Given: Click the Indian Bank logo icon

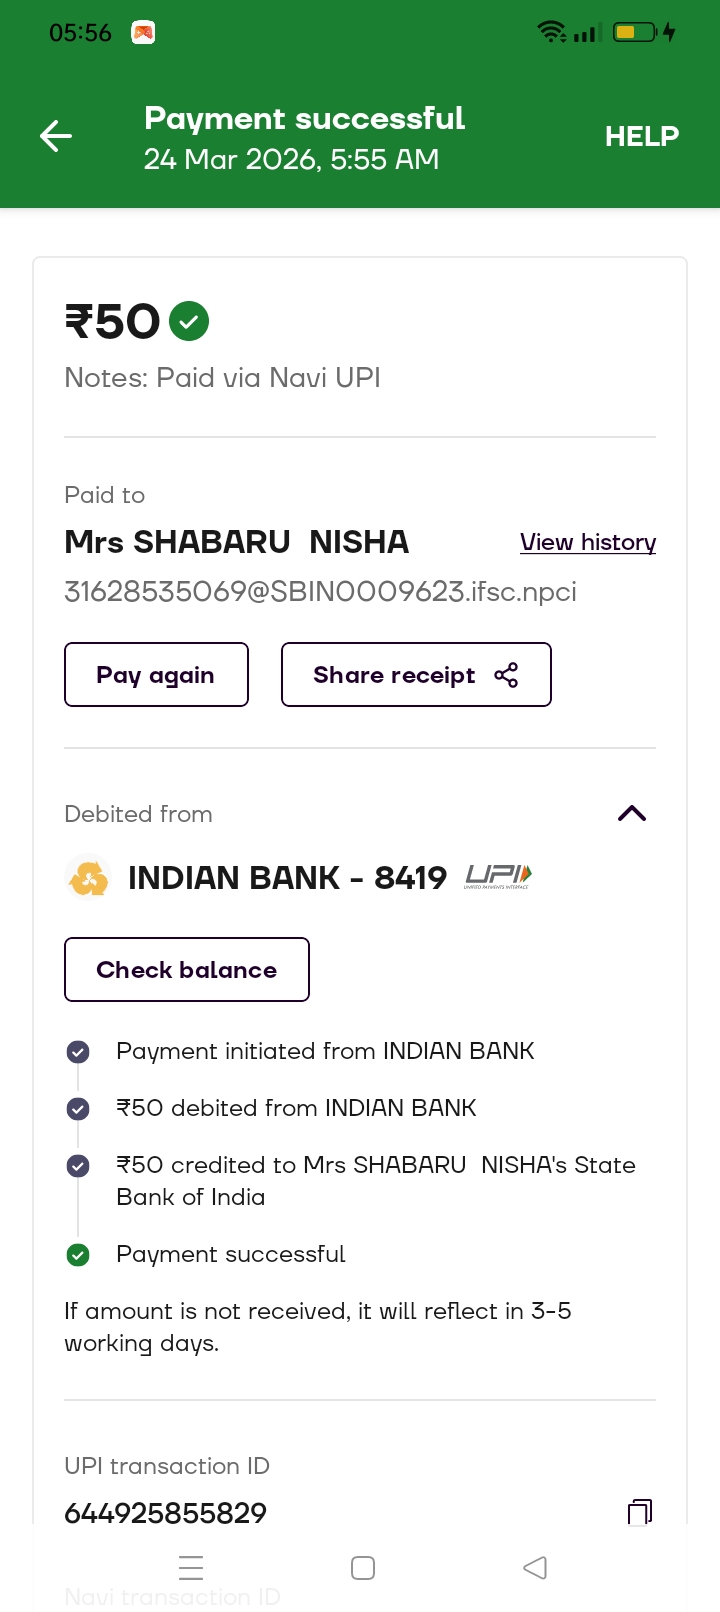Looking at the screenshot, I should tap(88, 878).
